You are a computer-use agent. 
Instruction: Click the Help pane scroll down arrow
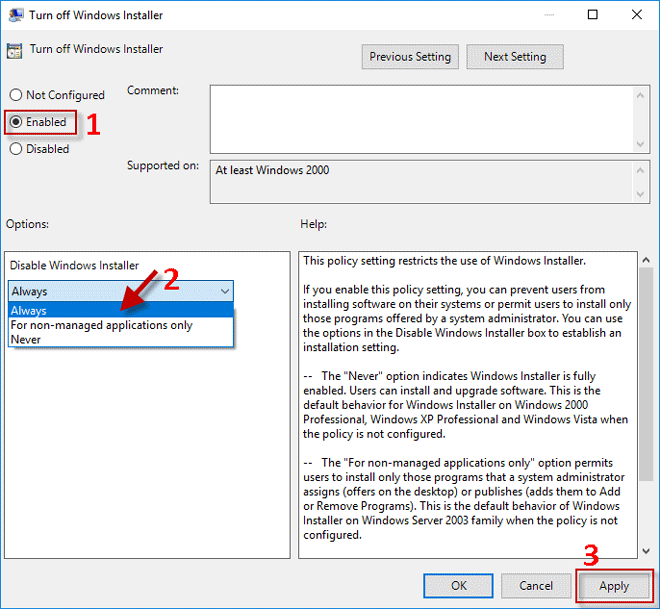click(646, 551)
